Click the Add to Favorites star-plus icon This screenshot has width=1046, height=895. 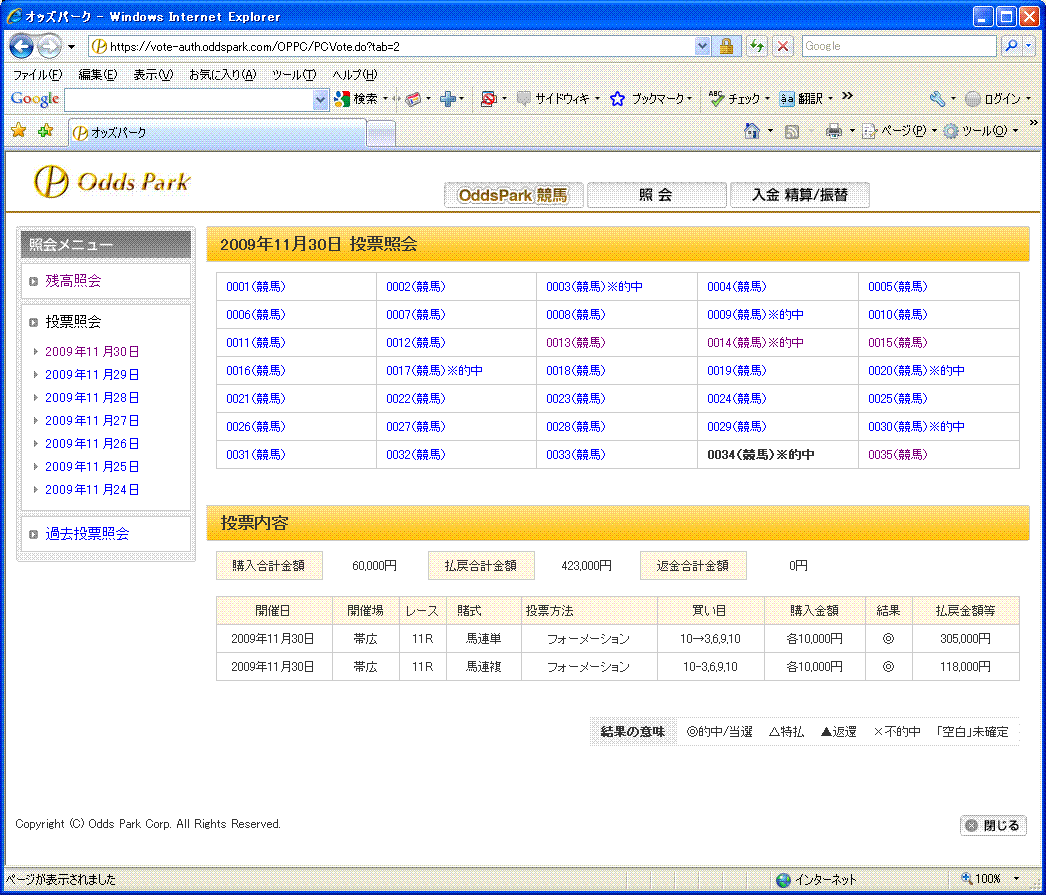tap(45, 131)
